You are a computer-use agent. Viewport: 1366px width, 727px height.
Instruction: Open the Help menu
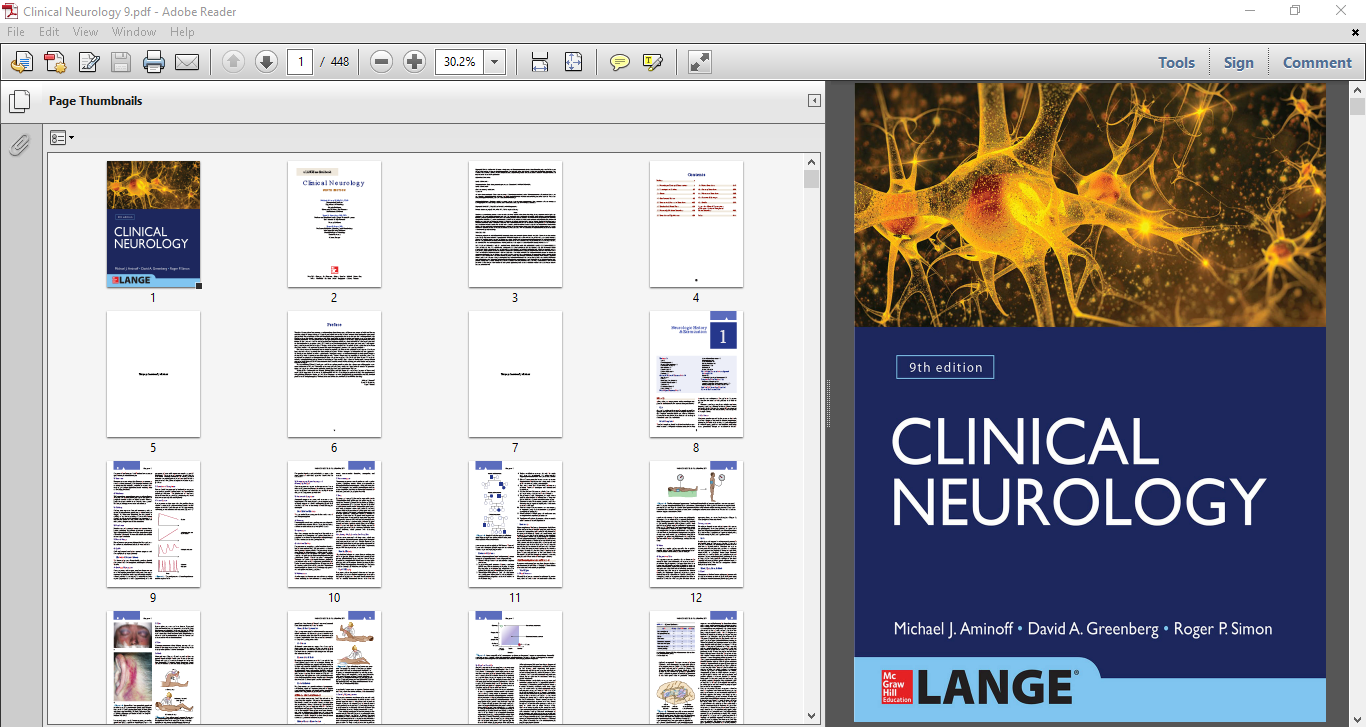tap(182, 32)
